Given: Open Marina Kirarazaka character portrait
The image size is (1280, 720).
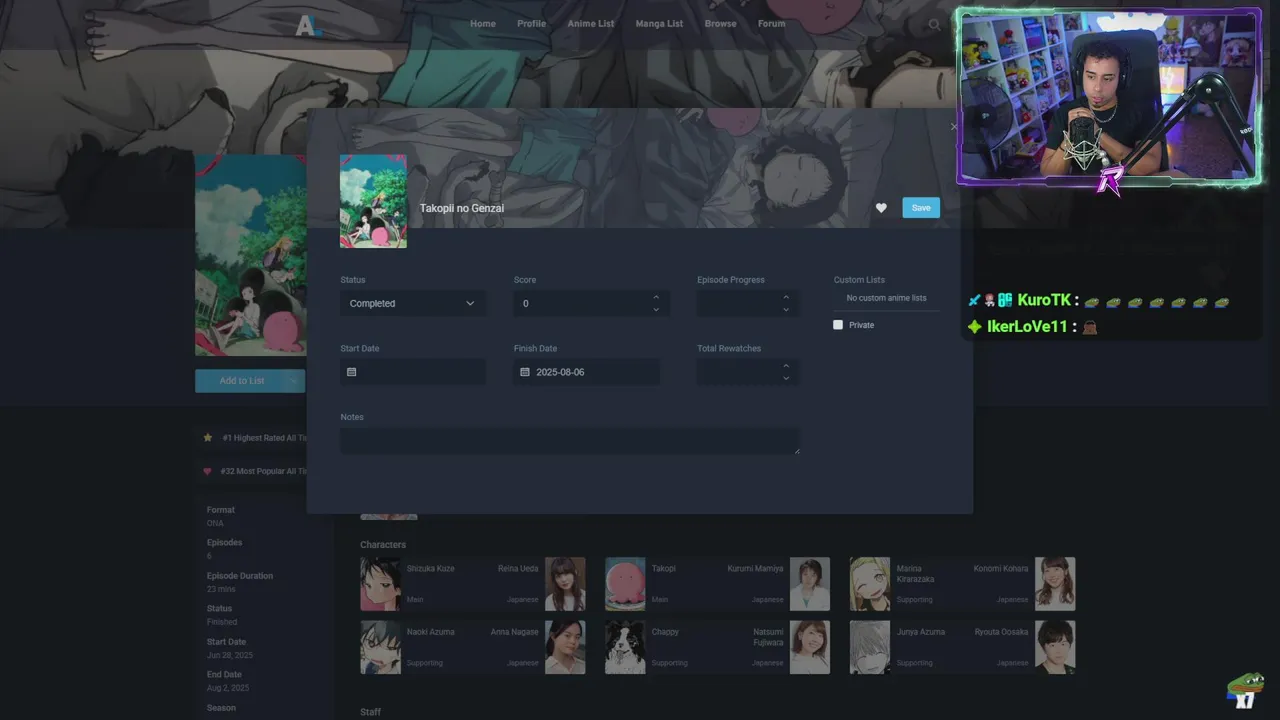Looking at the screenshot, I should [x=870, y=584].
